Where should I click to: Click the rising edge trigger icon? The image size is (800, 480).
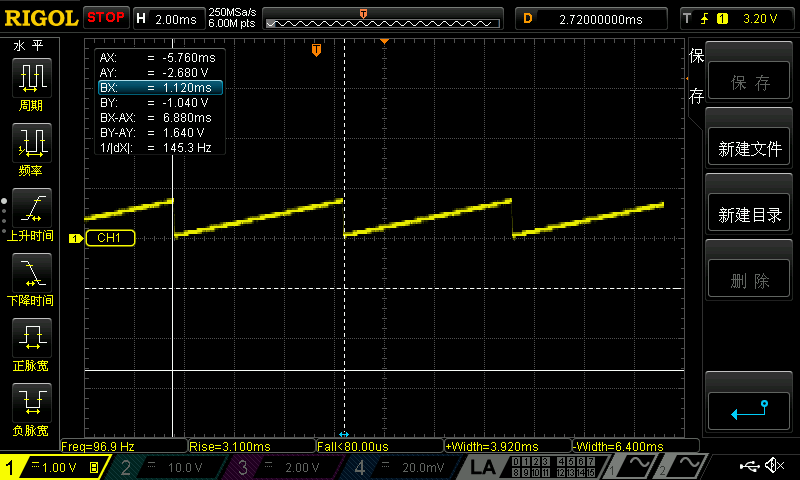tap(705, 19)
